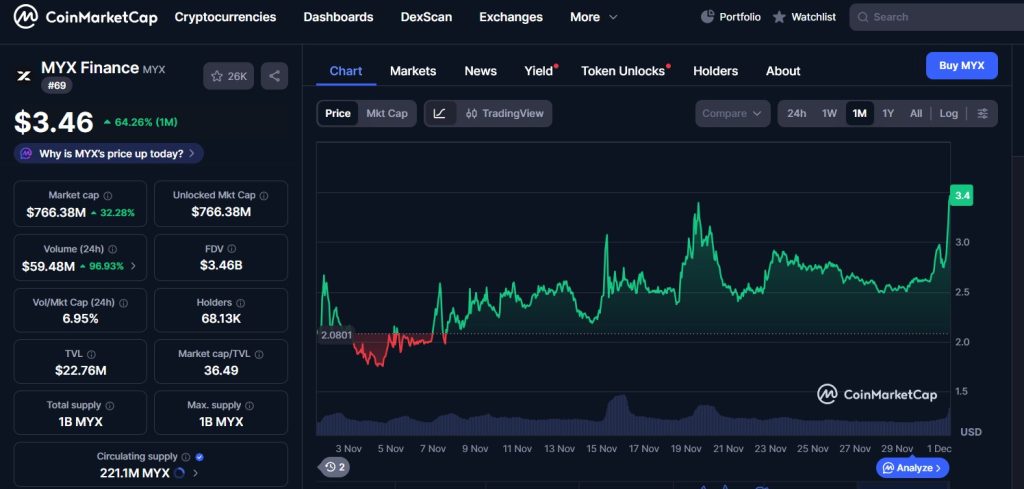This screenshot has height=489, width=1024.
Task: Switch to the Markets tab
Action: tap(413, 71)
